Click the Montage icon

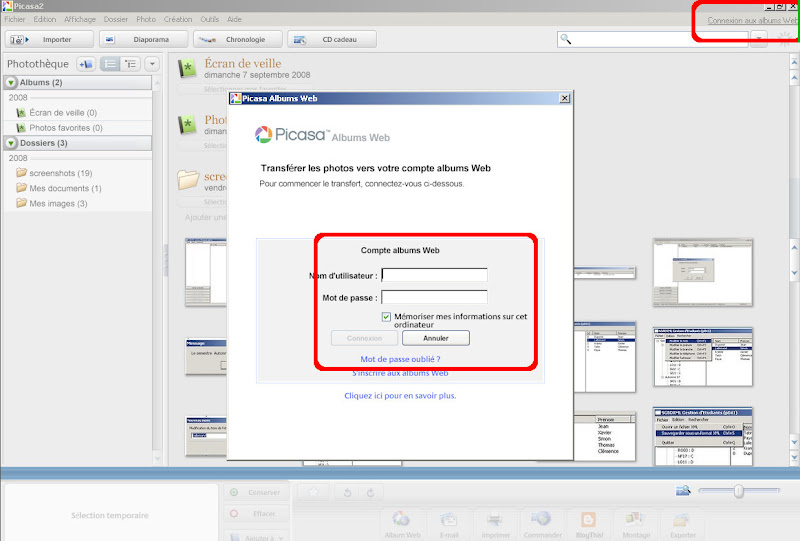coord(636,524)
